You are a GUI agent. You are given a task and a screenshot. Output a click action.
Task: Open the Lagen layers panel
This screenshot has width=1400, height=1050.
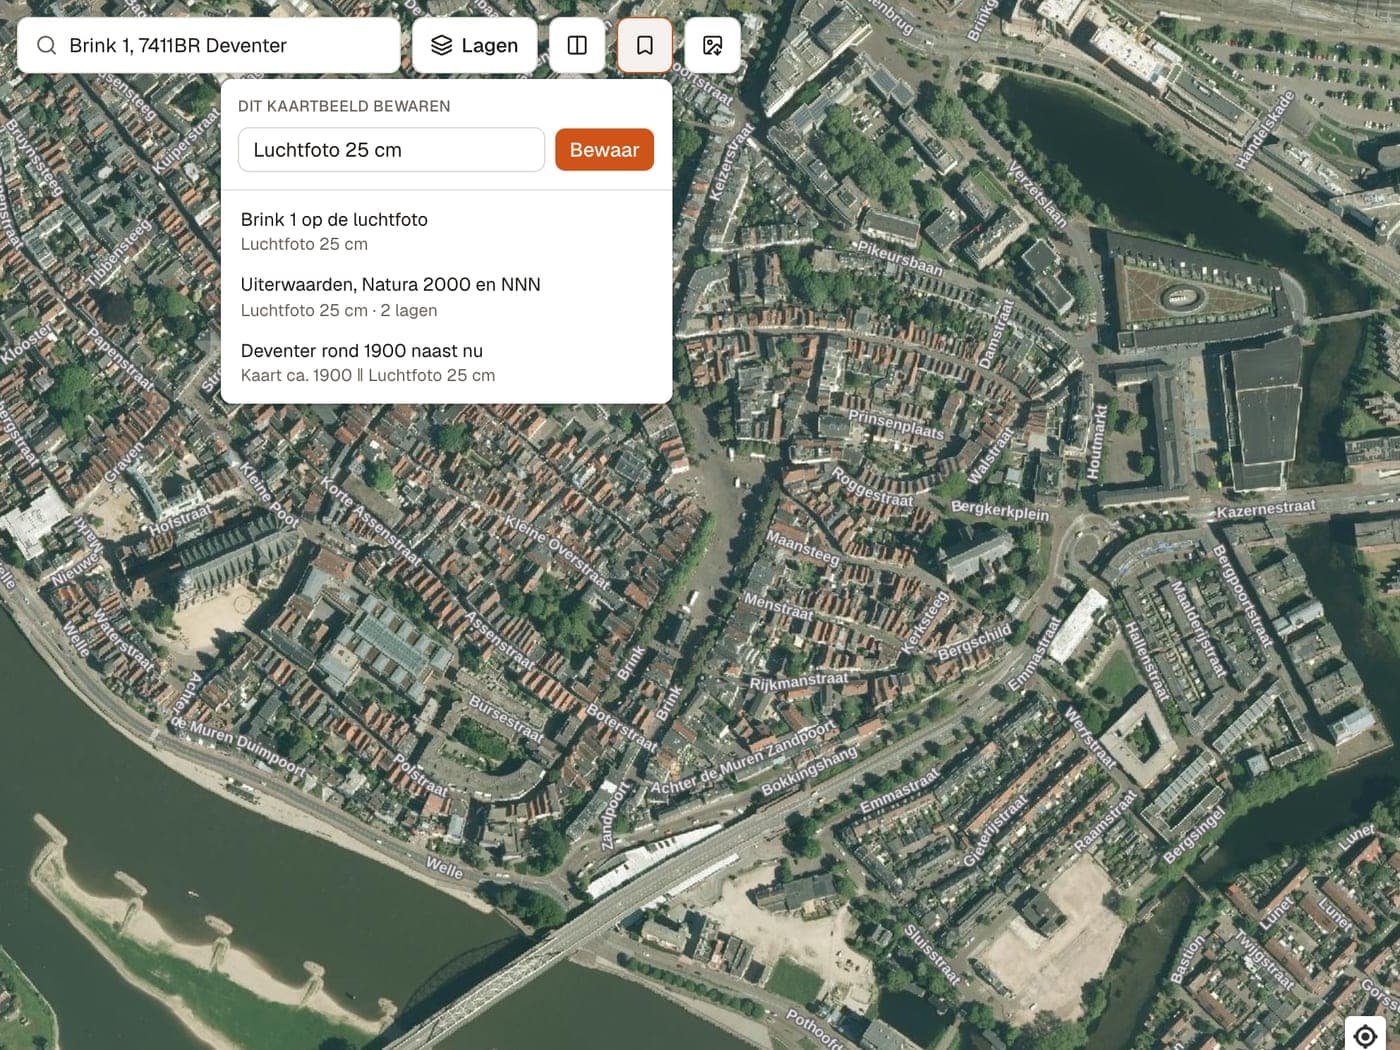pyautogui.click(x=474, y=45)
